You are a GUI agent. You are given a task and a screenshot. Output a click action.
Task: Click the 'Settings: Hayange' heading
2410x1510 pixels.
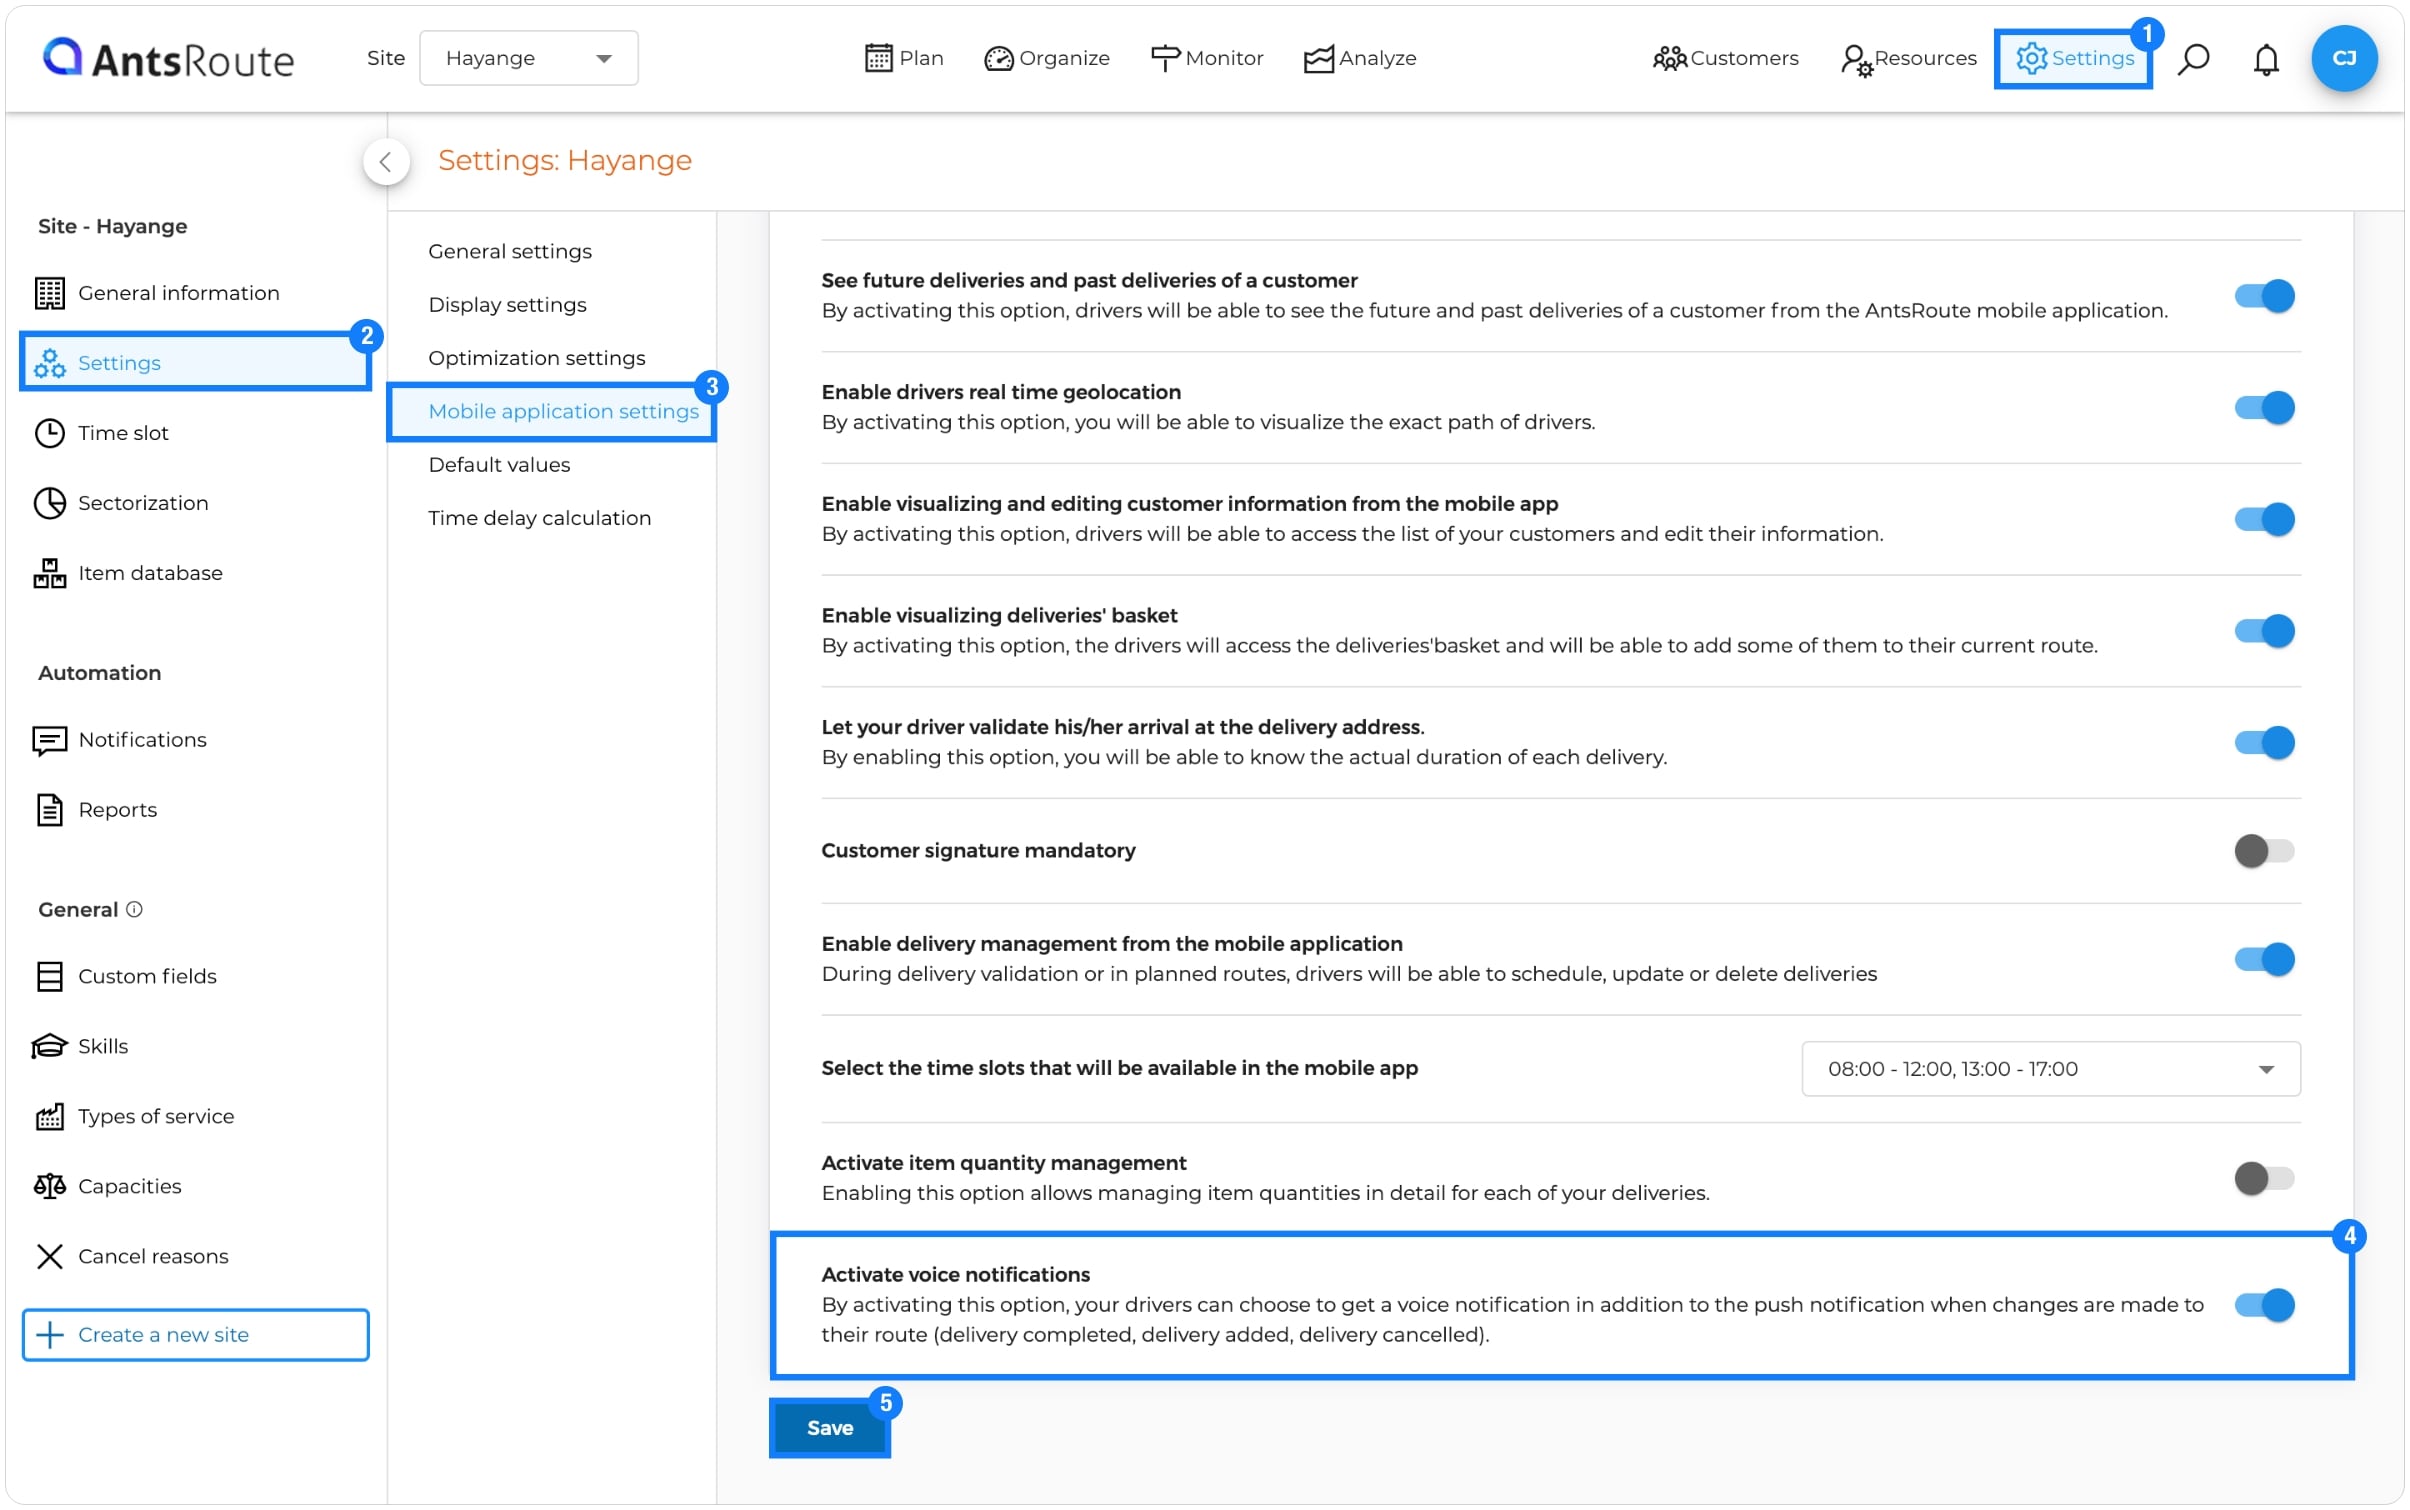pos(564,160)
